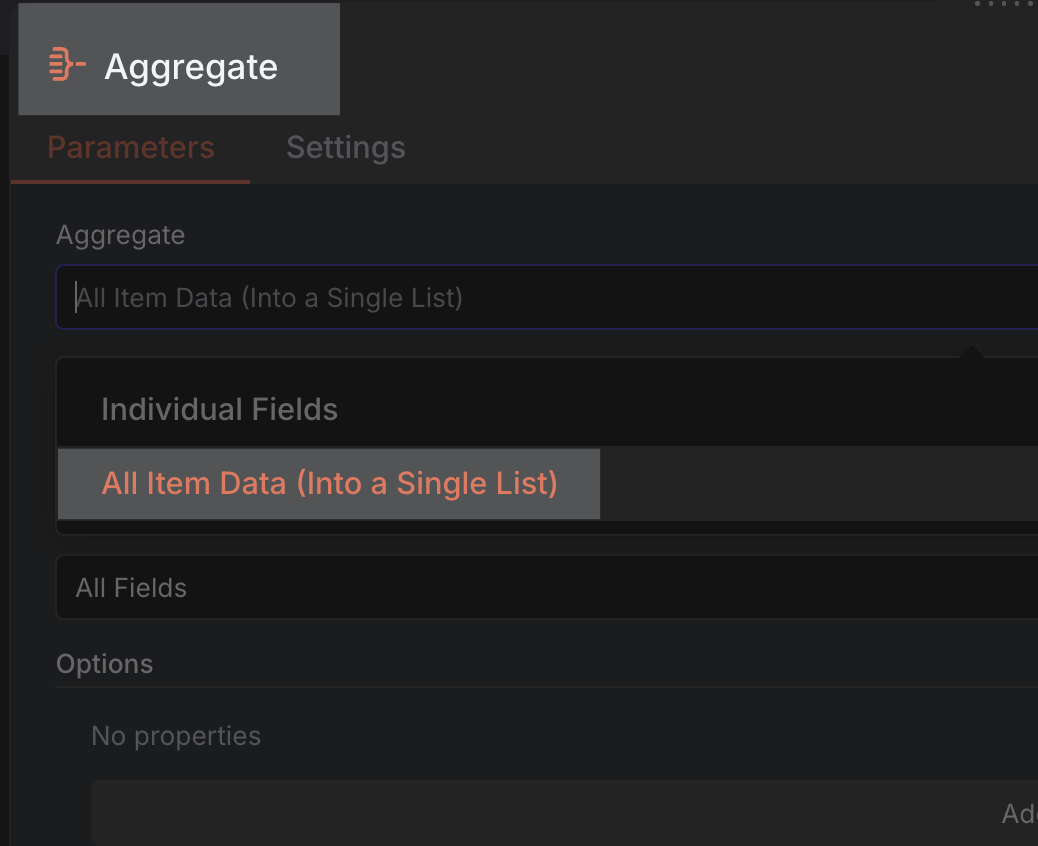The image size is (1038, 846).
Task: Click the orange Aggregate node icon
Action: point(67,64)
